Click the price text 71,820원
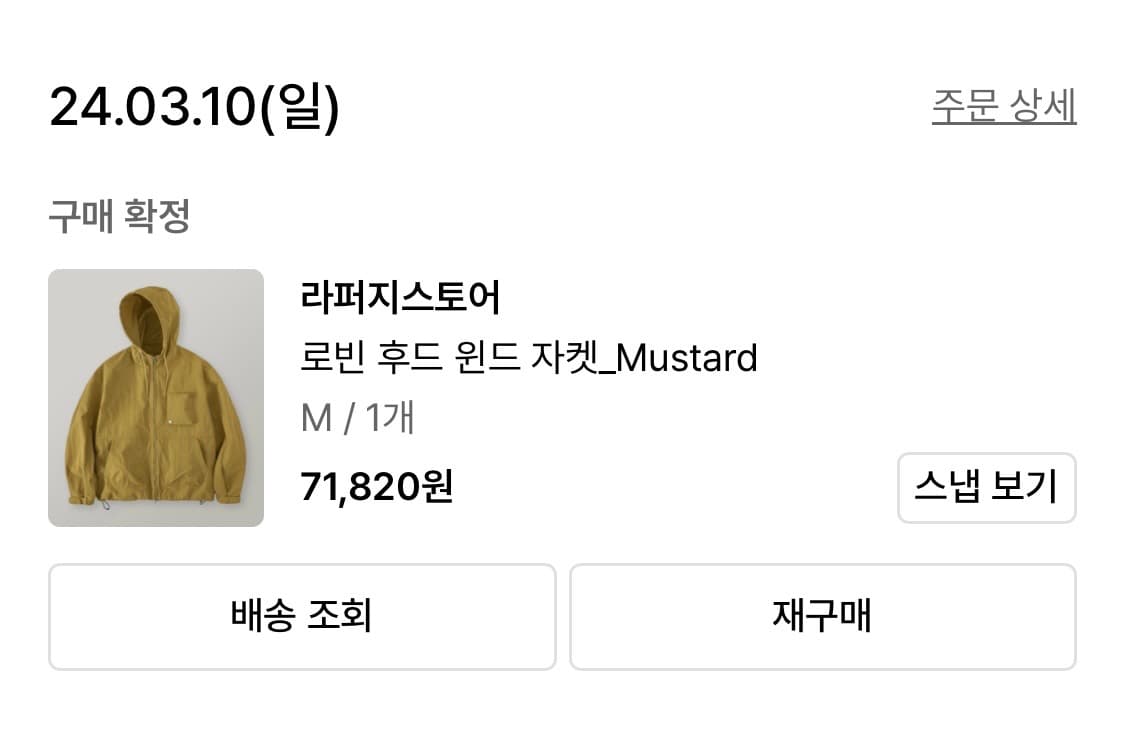 [377, 488]
